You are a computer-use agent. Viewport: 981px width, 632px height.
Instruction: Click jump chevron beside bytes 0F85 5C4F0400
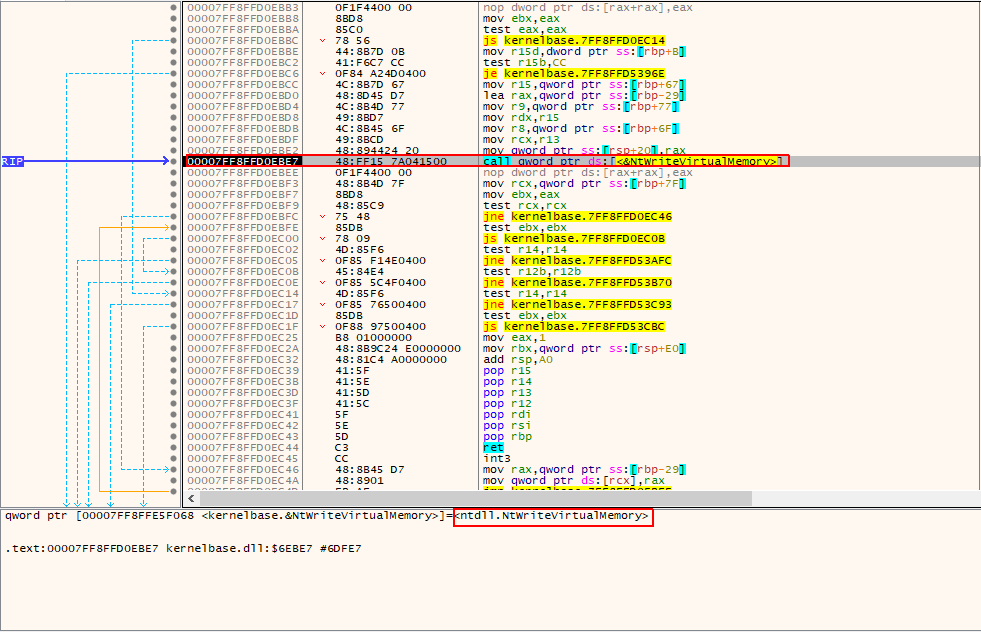coord(322,282)
